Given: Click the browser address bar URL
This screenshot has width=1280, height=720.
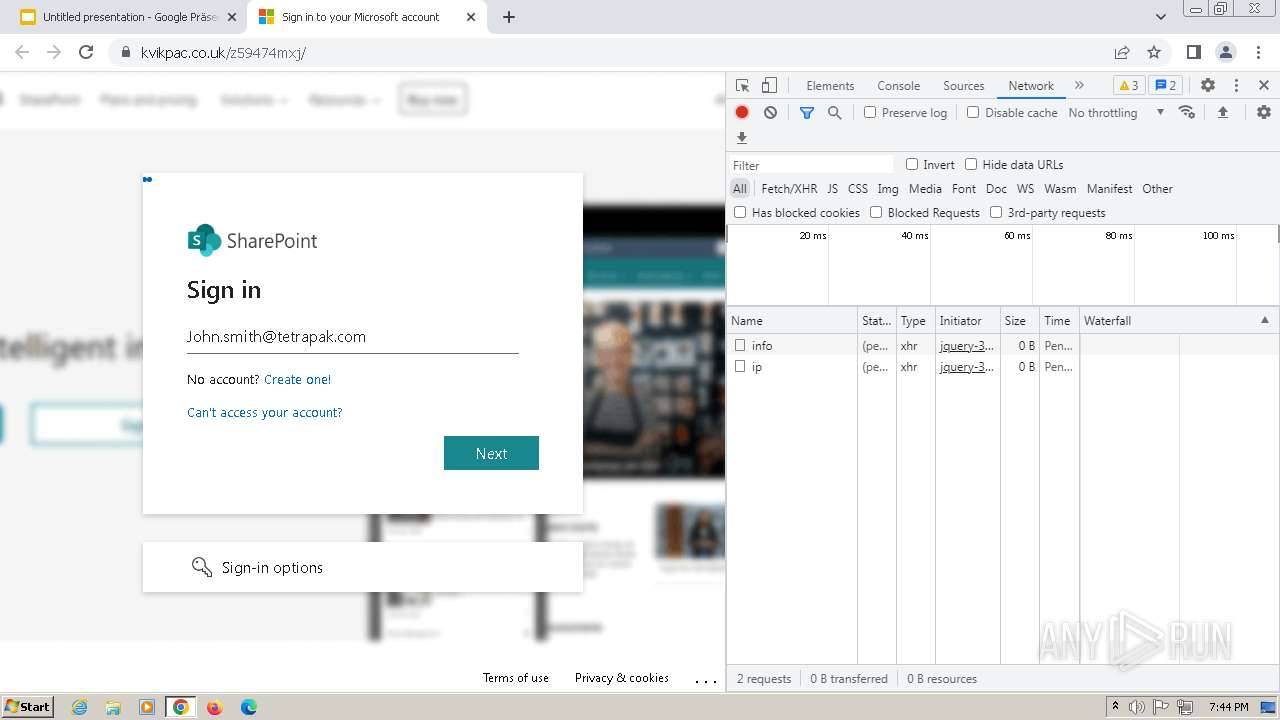Looking at the screenshot, I should 223,52.
